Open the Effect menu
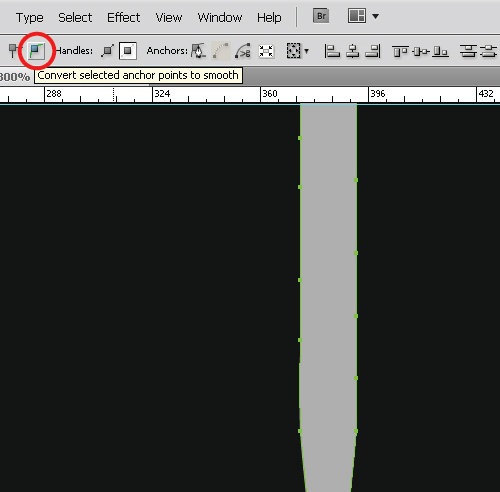This screenshot has width=500, height=492. (x=123, y=17)
